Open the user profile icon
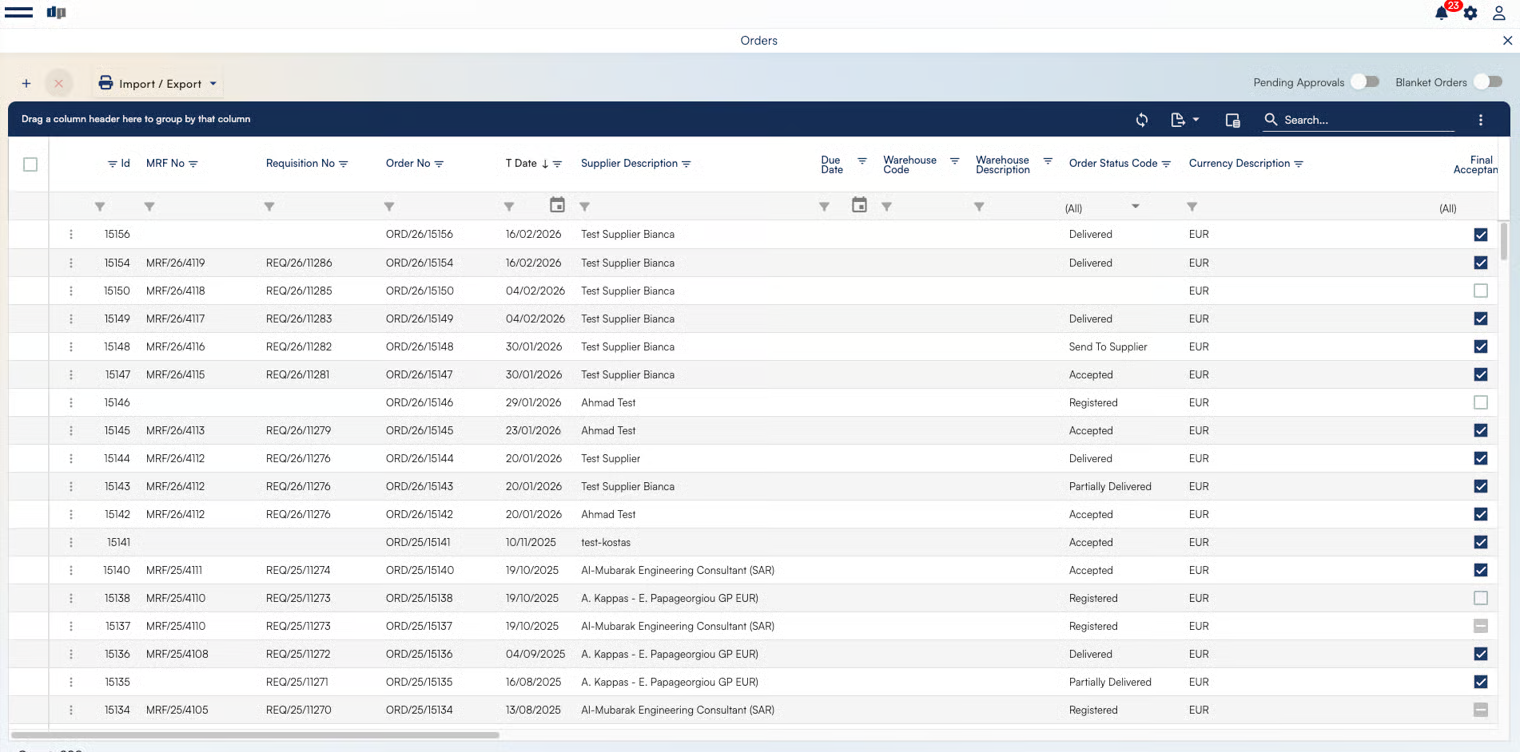Image resolution: width=1520 pixels, height=752 pixels. click(1499, 13)
